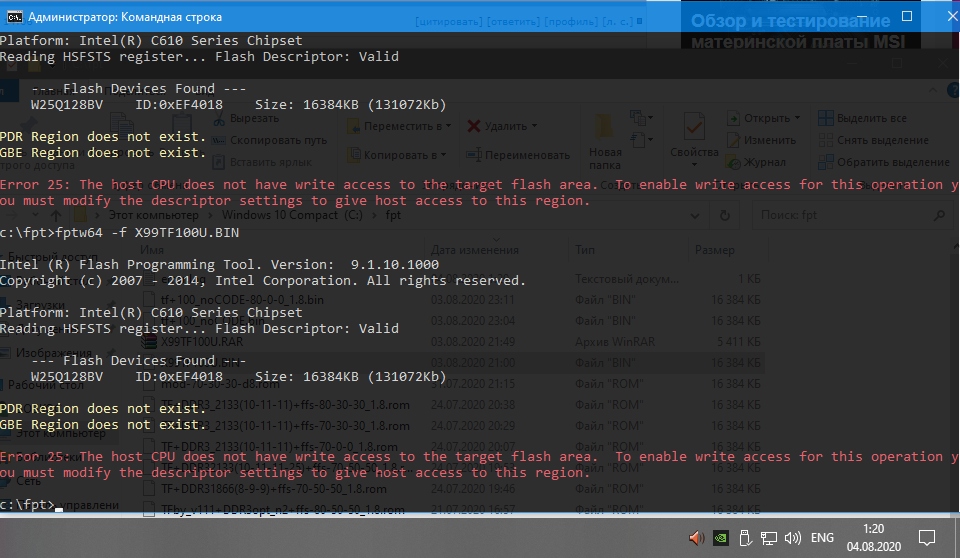Select the file mod-70-30-30-d8.rom

[220, 384]
